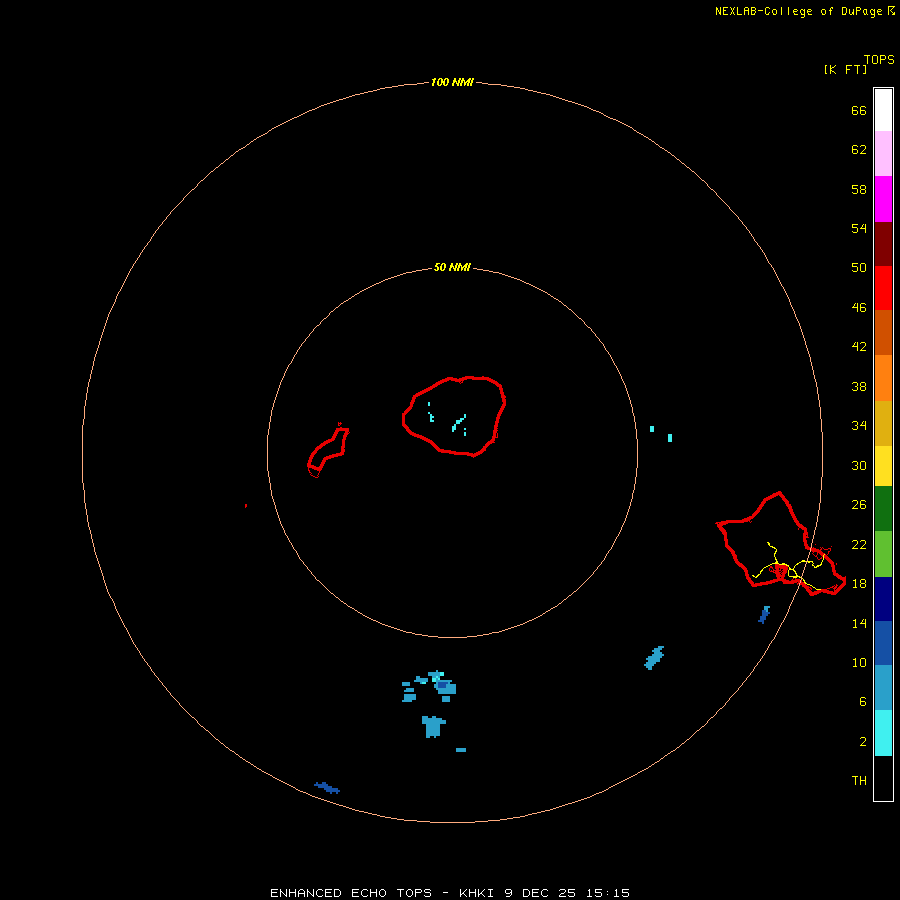Pick the dark orange legend swatch
The image size is (900, 900).
(883, 333)
